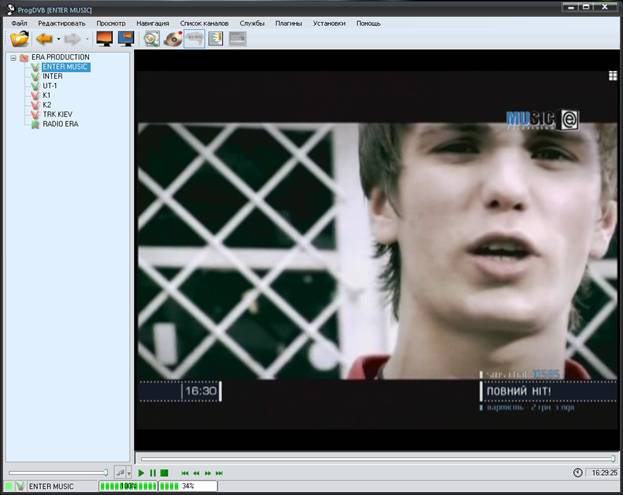Open the Файл menu
The height and width of the screenshot is (495, 623).
pos(19,23)
